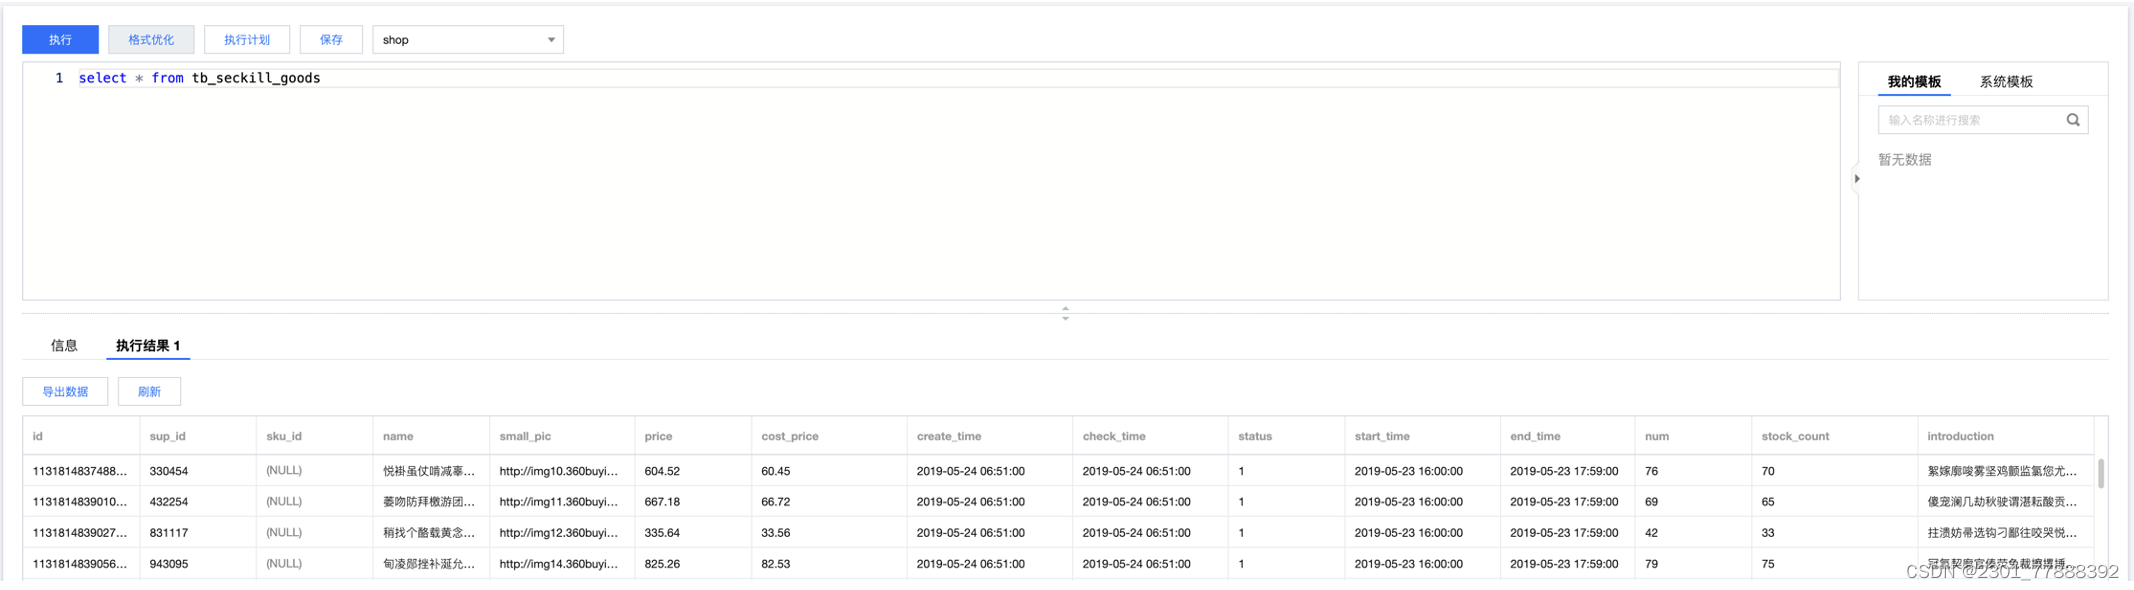The image size is (2134, 590).
Task: Click the start_time column header
Action: coord(1422,437)
